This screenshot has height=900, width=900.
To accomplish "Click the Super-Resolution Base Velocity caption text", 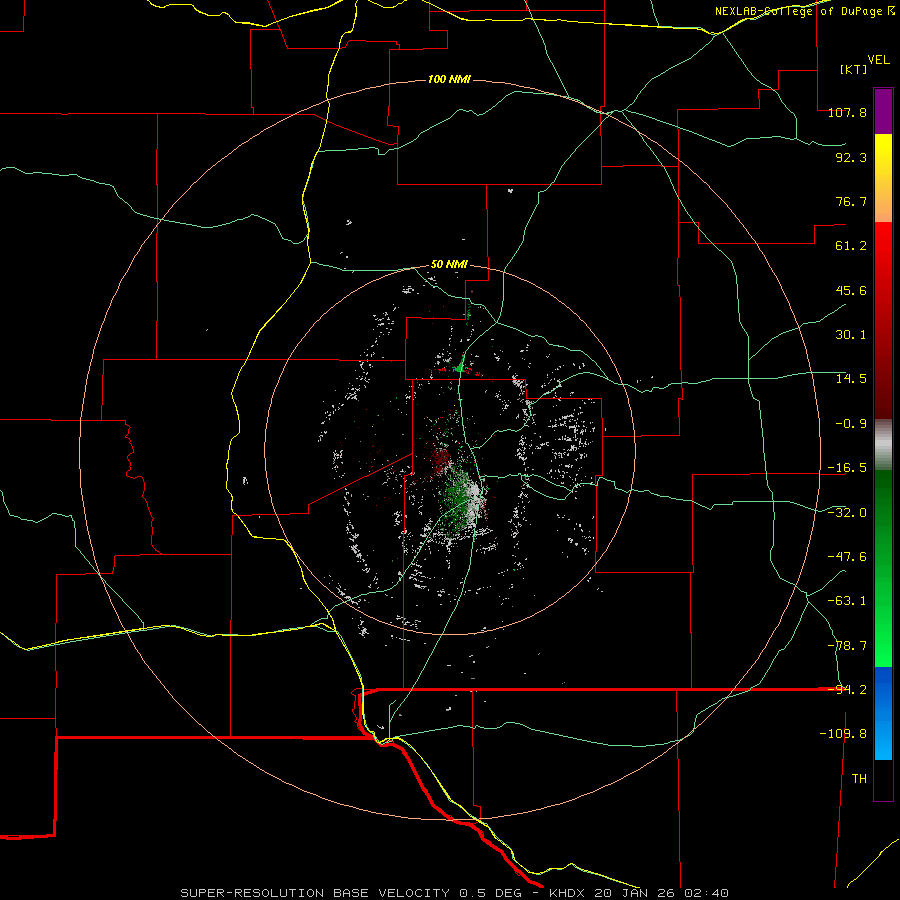I will pos(454,893).
